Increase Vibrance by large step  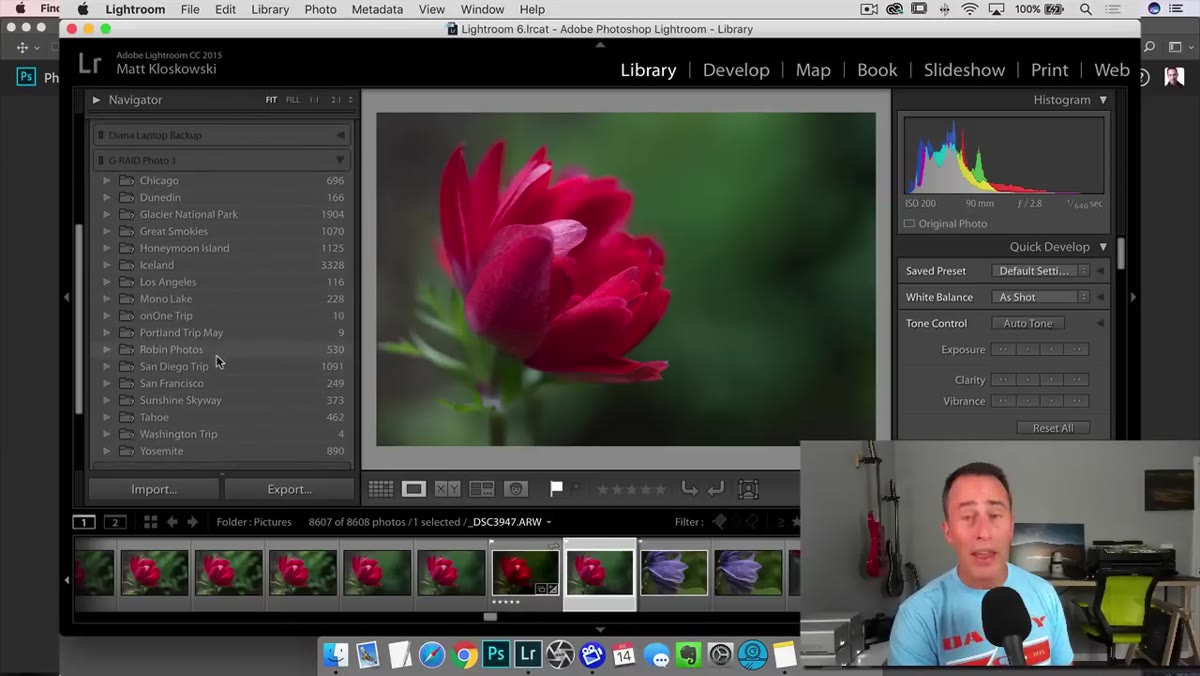pos(1077,401)
